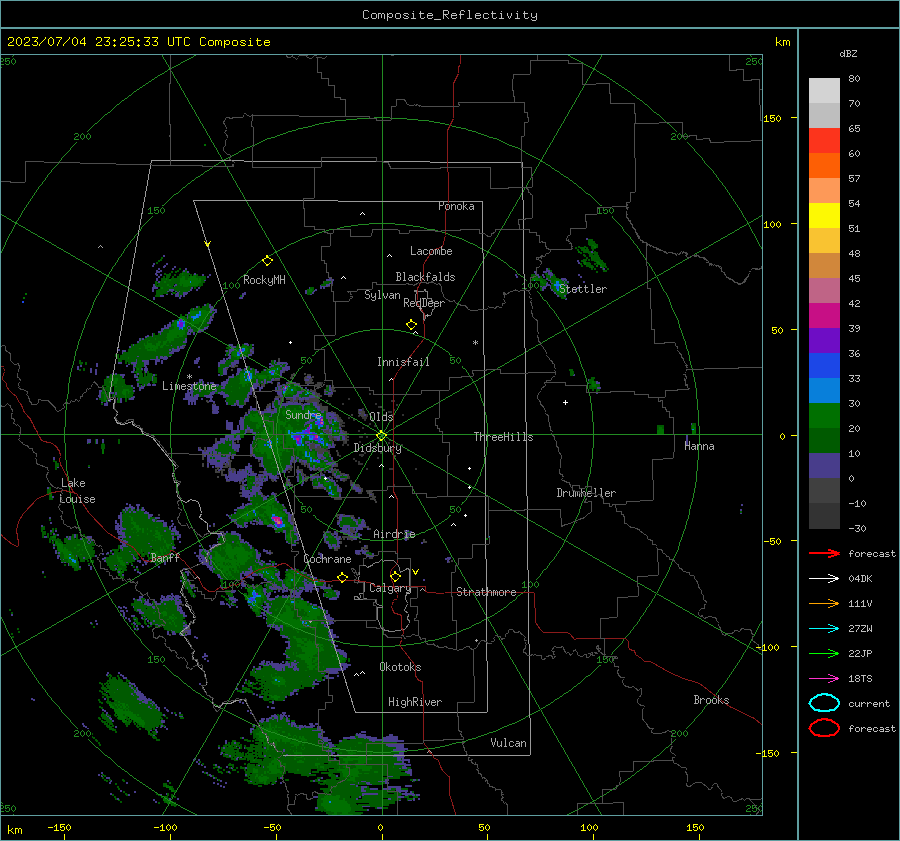Click the light blue dBZ legend swatch

[824, 390]
